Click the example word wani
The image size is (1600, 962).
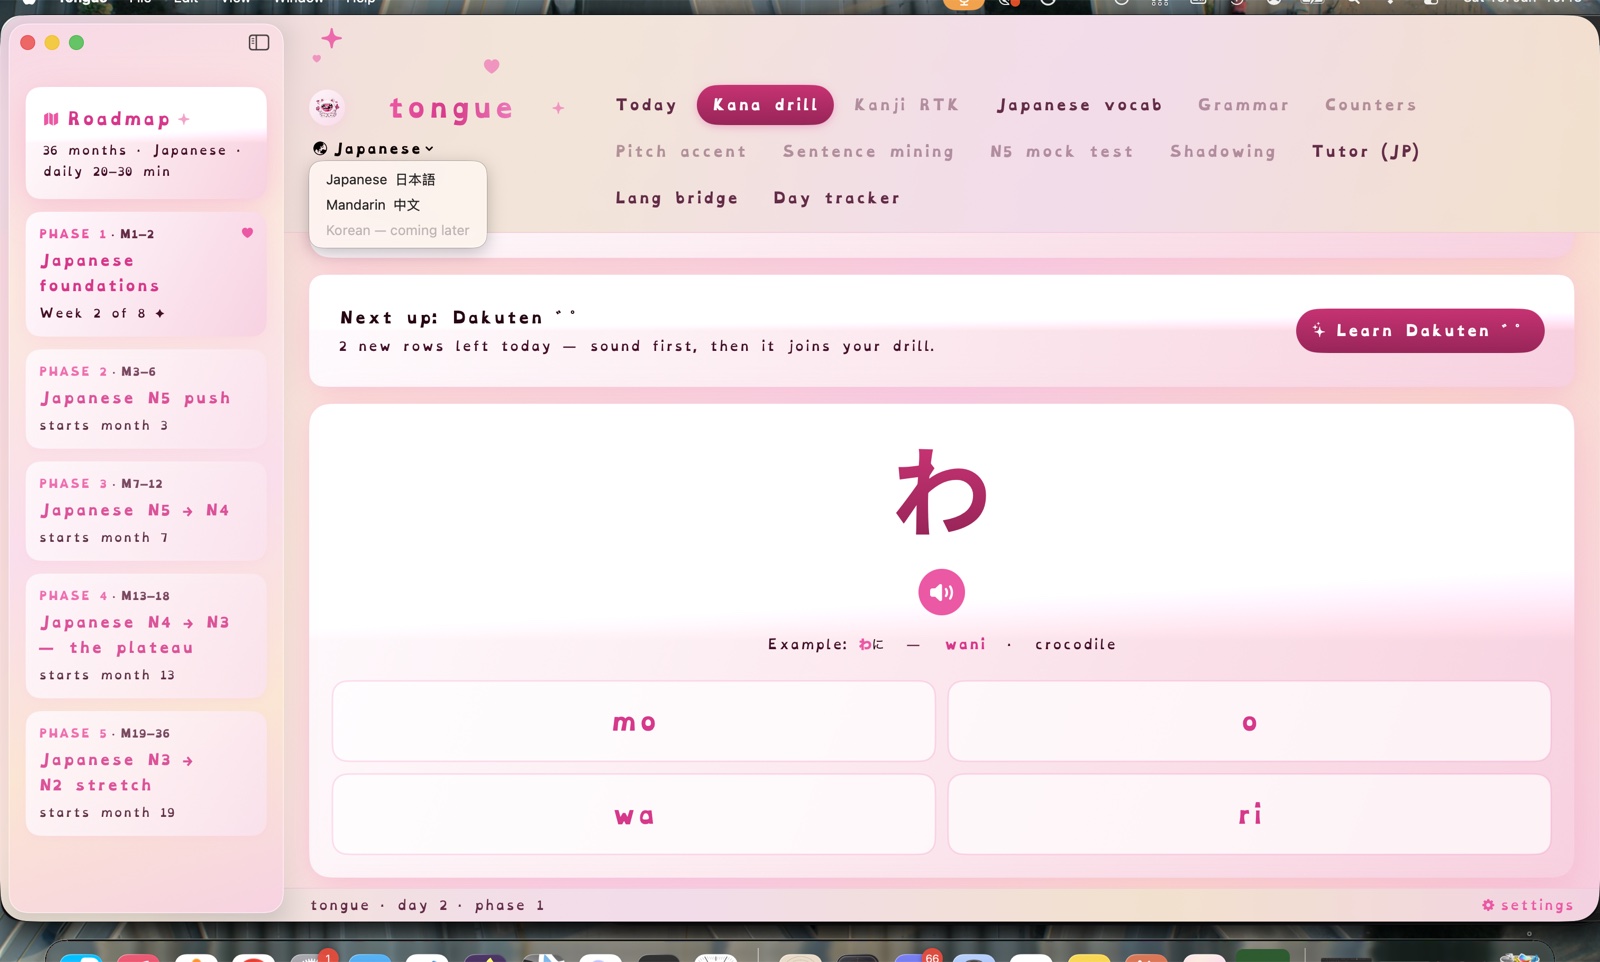[965, 644]
